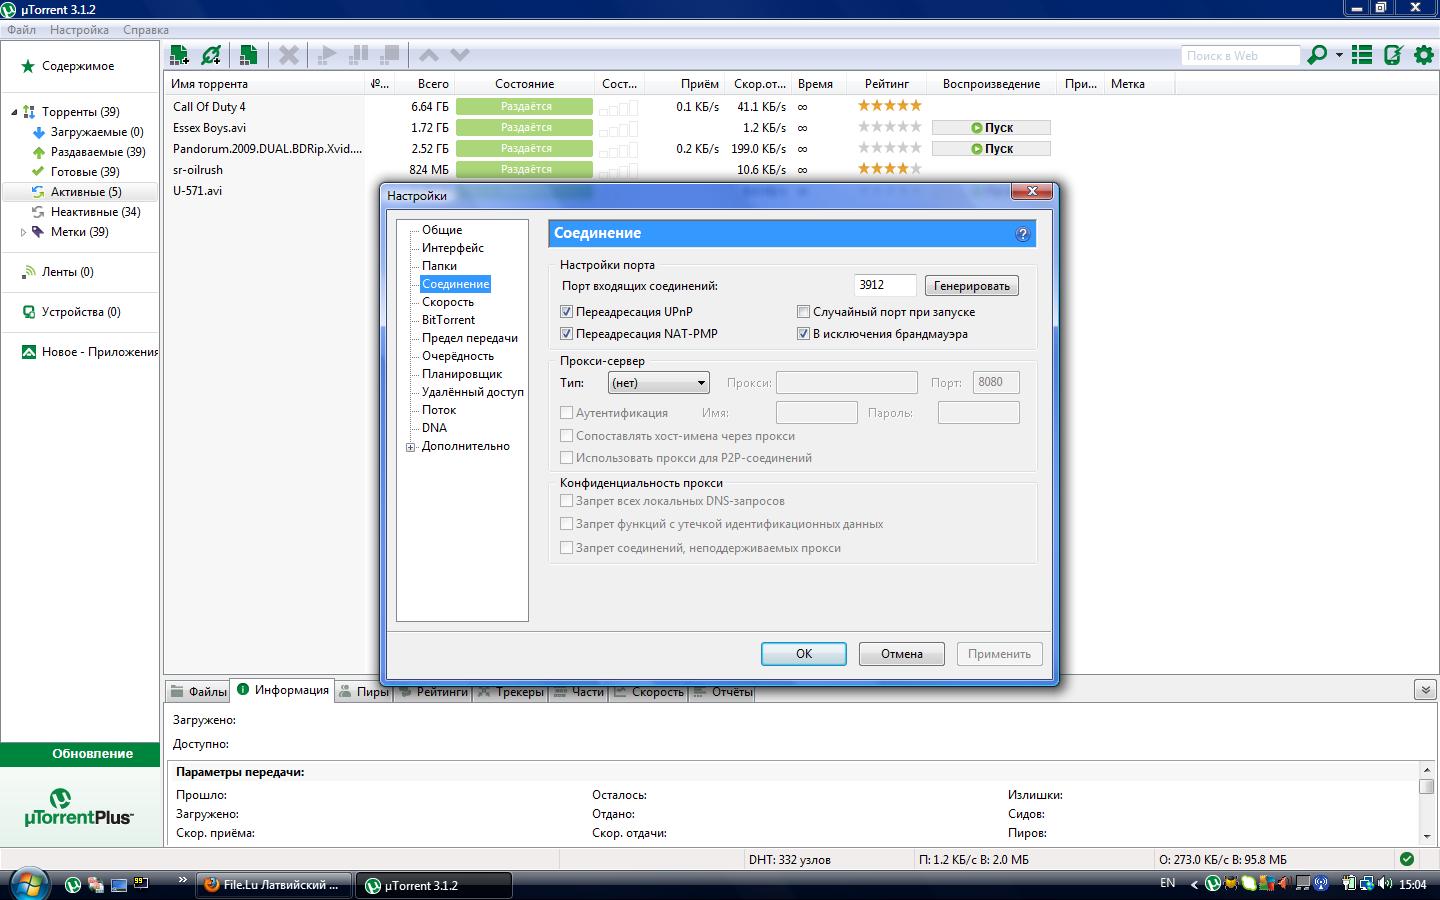Show hidden system tray icons arrow

pos(1192,884)
